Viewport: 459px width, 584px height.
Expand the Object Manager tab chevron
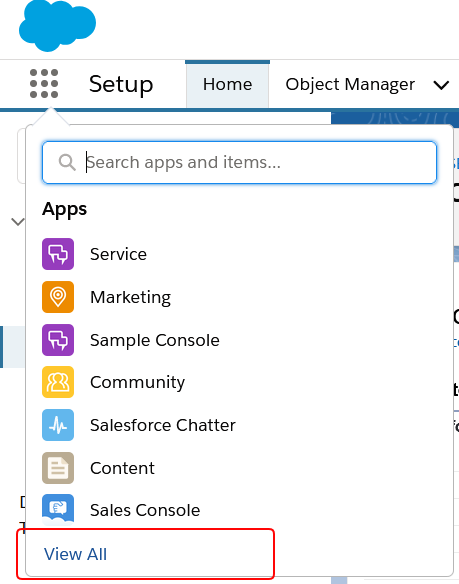441,85
